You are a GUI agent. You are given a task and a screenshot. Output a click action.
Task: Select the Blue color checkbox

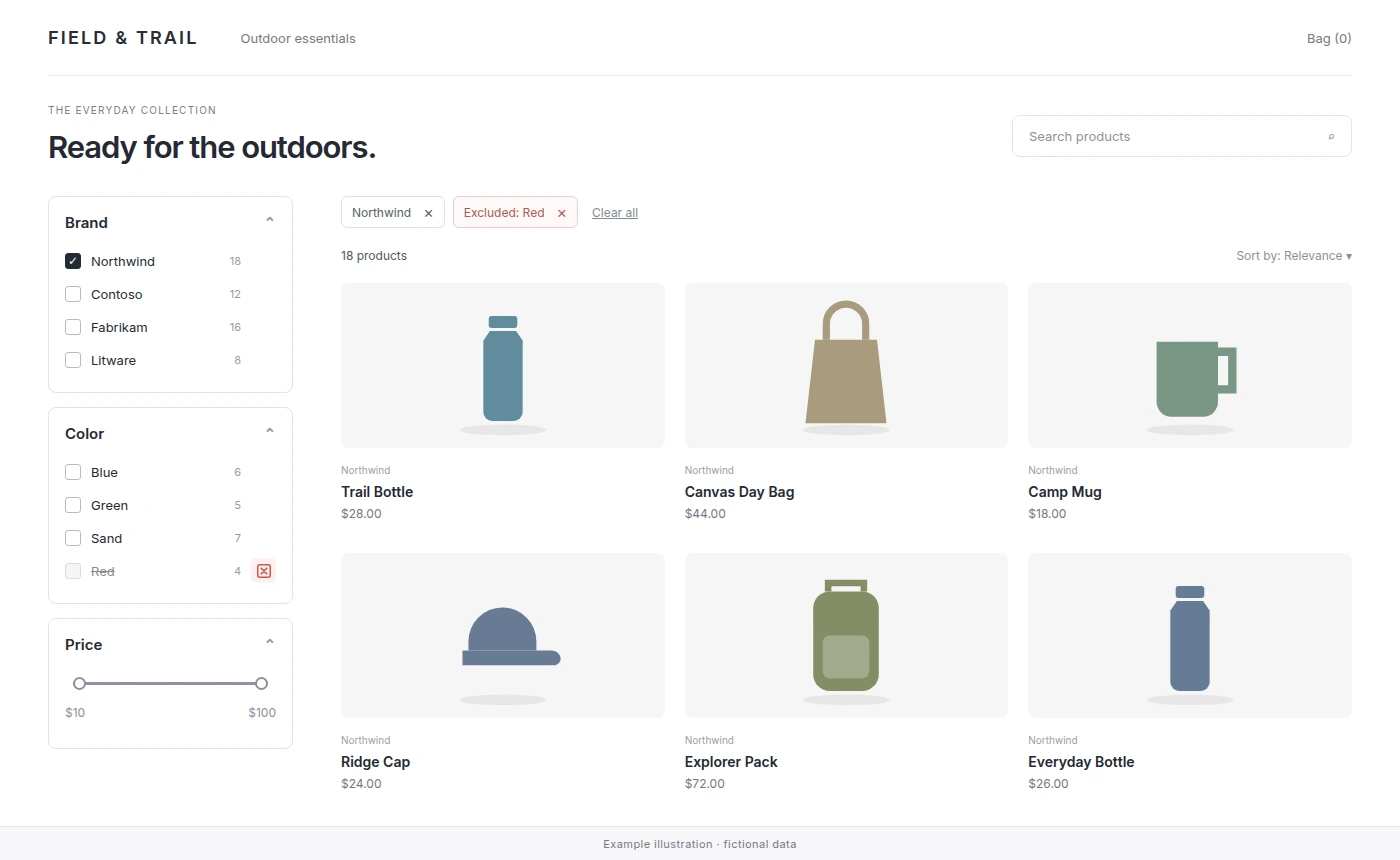click(73, 472)
